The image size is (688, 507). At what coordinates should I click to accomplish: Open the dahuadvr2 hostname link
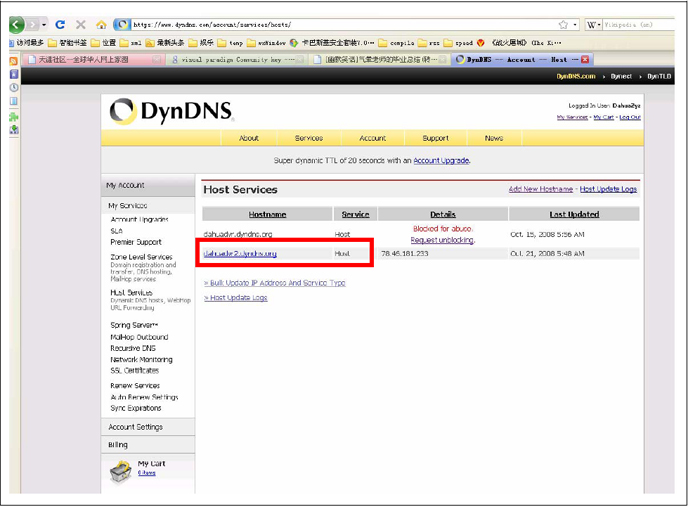pos(240,254)
